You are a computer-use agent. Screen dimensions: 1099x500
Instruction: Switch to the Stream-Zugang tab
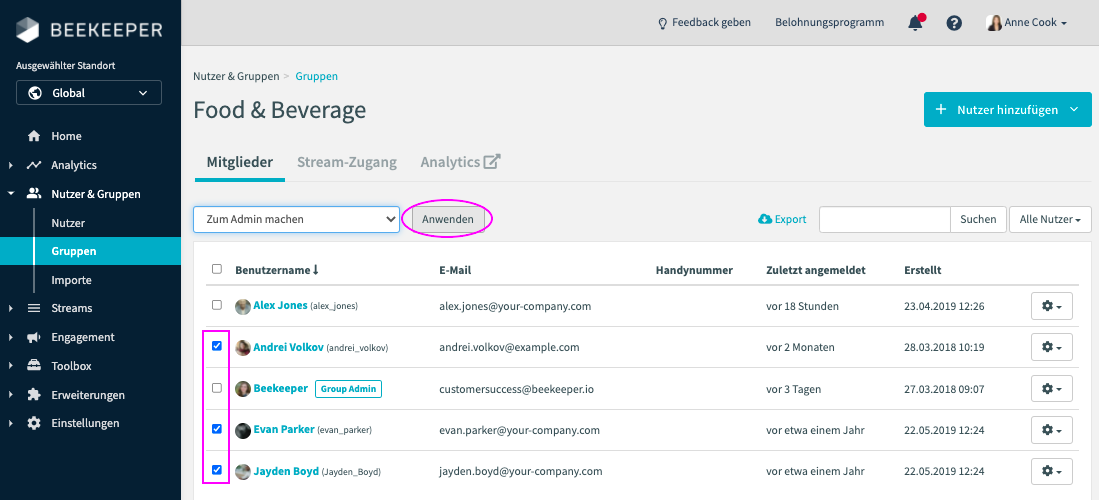point(346,162)
